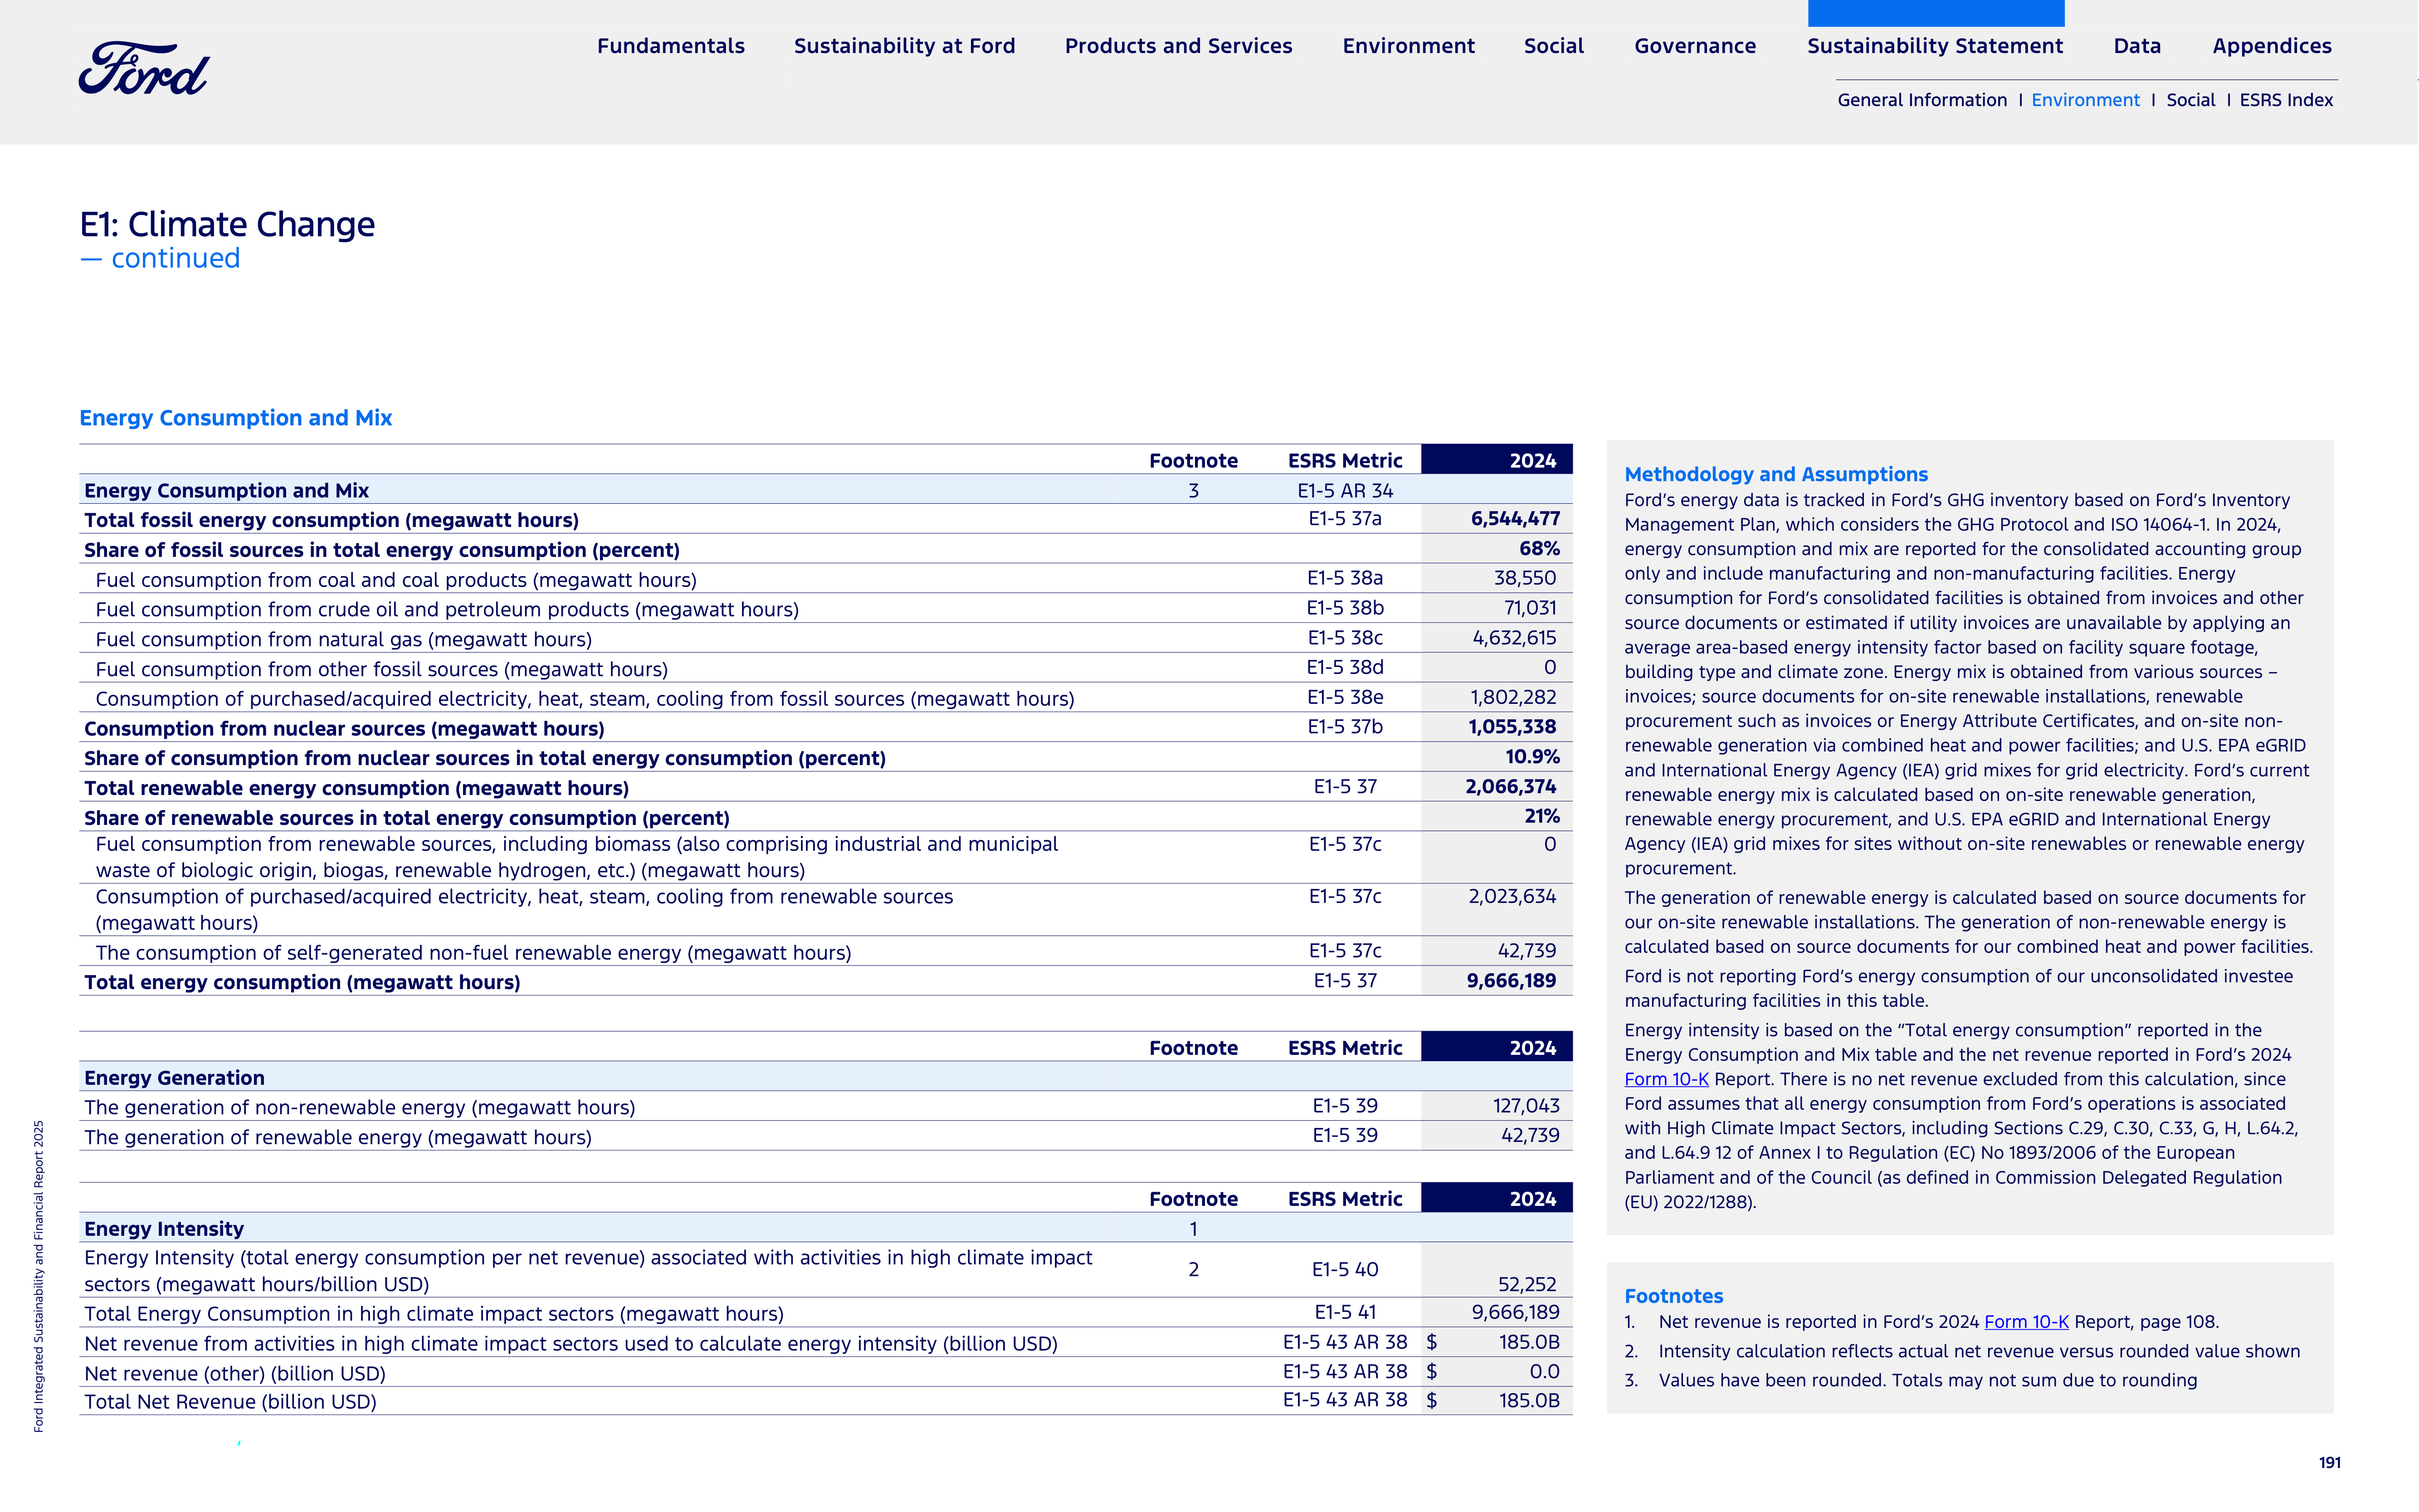This screenshot has width=2419, height=1512.
Task: Open Form 10-K link in Footnotes
Action: coord(2026,1322)
